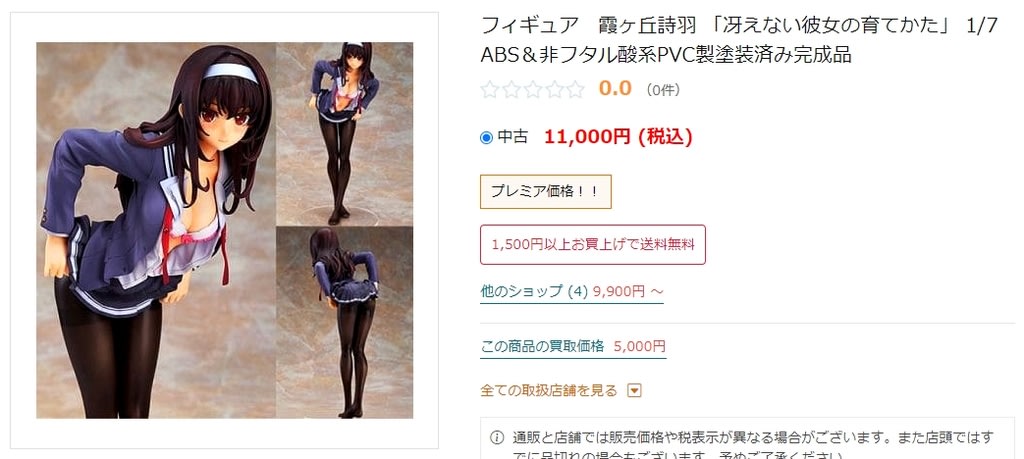1024x459 pixels.
Task: Click the 1,500円以上お買上げで送料無料 badge
Action: tap(593, 245)
